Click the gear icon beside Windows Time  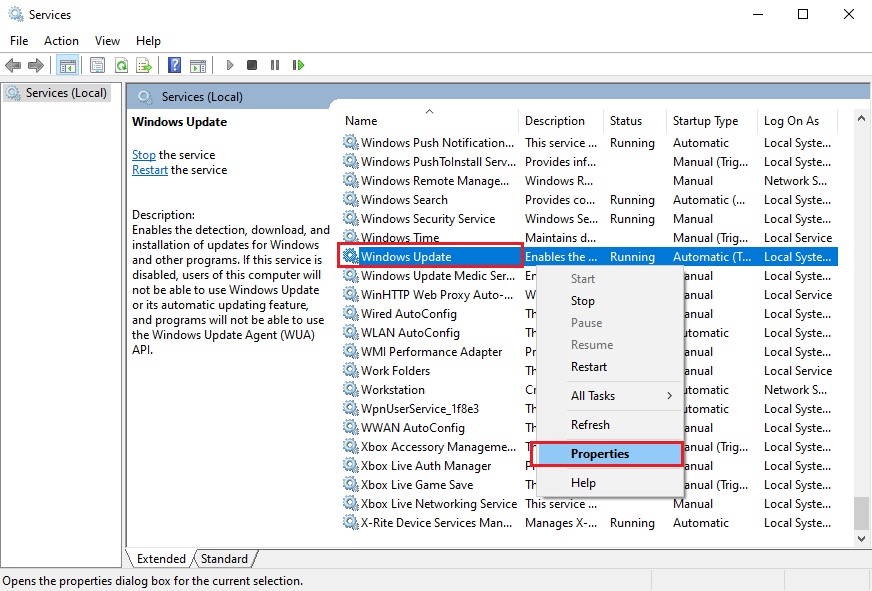coord(350,237)
